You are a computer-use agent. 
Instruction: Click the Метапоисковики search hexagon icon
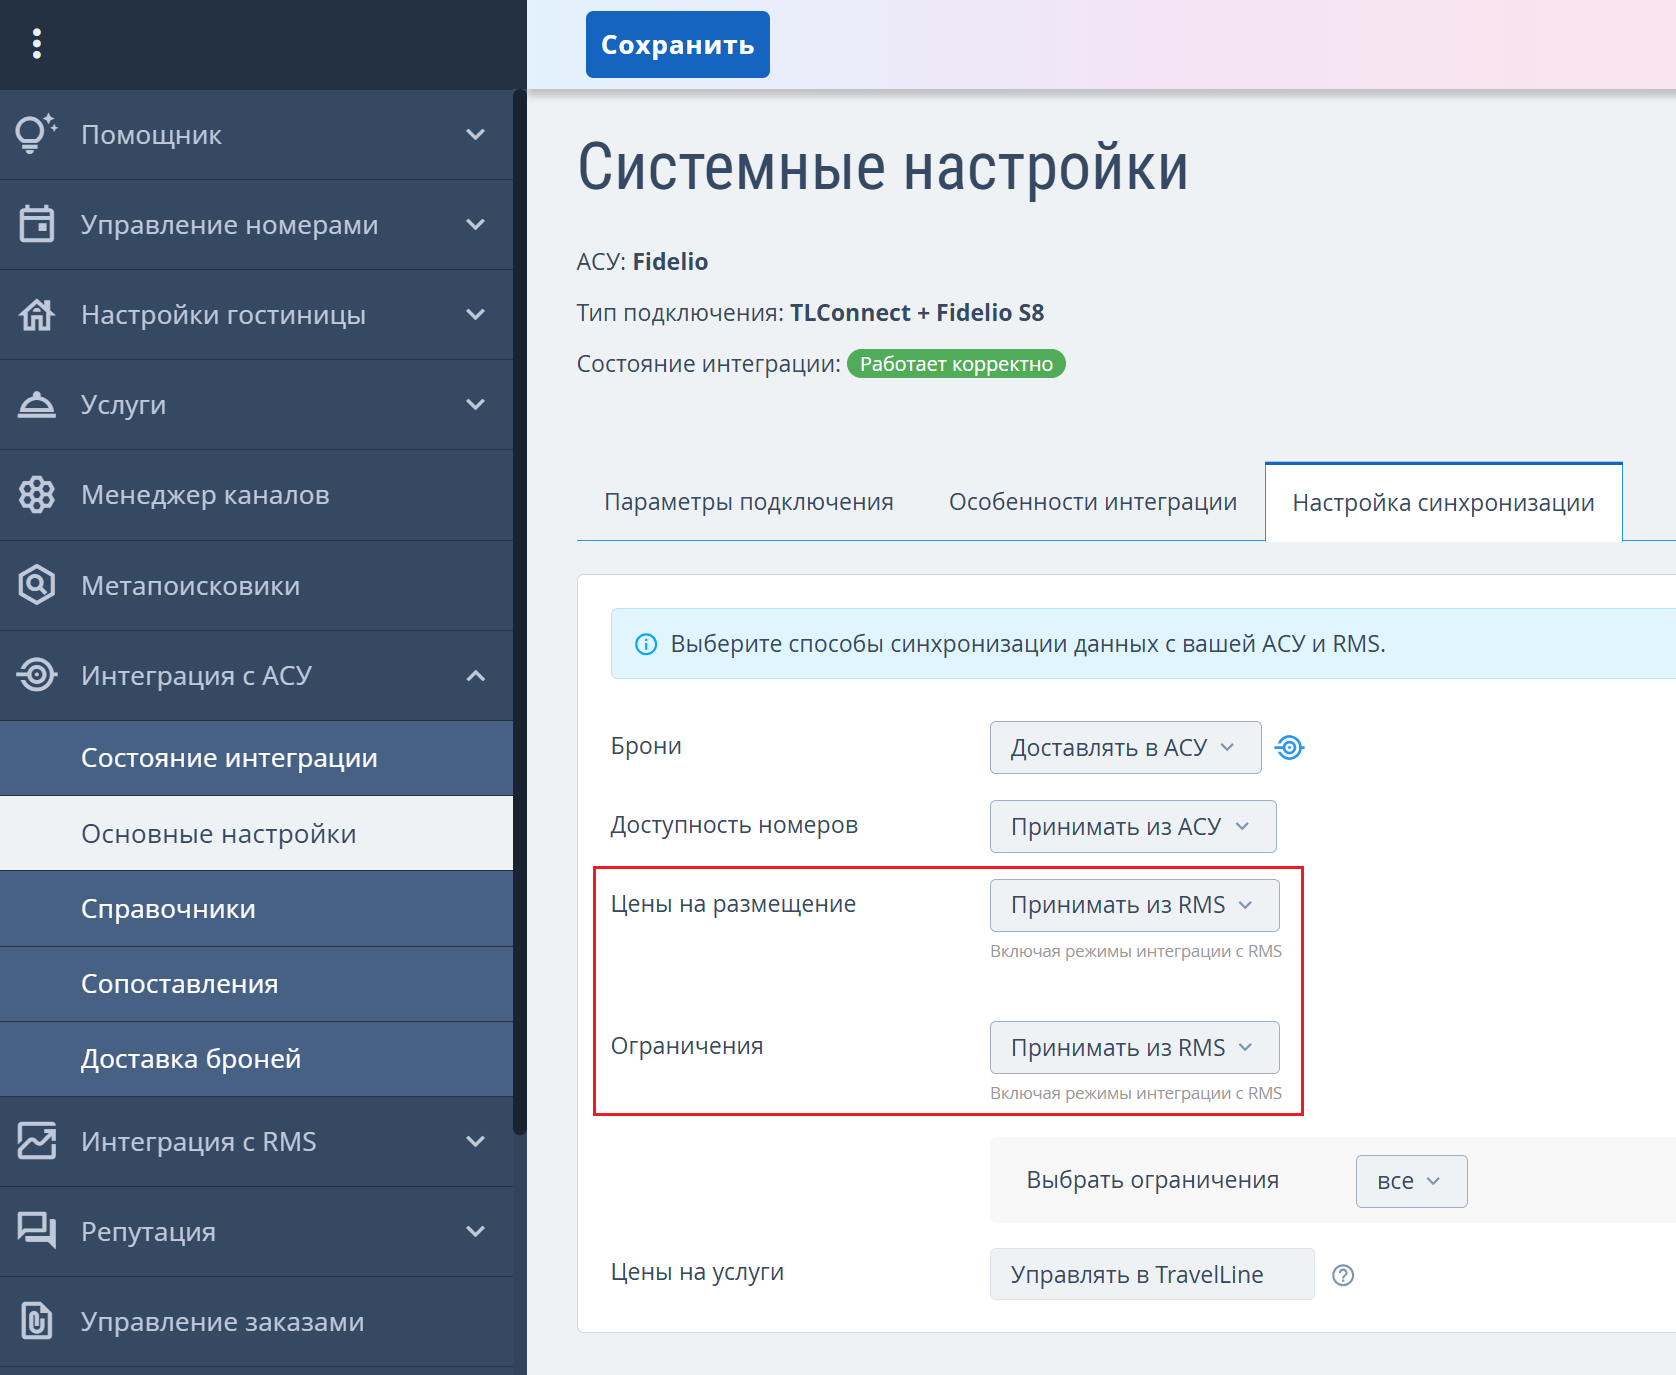(x=37, y=585)
